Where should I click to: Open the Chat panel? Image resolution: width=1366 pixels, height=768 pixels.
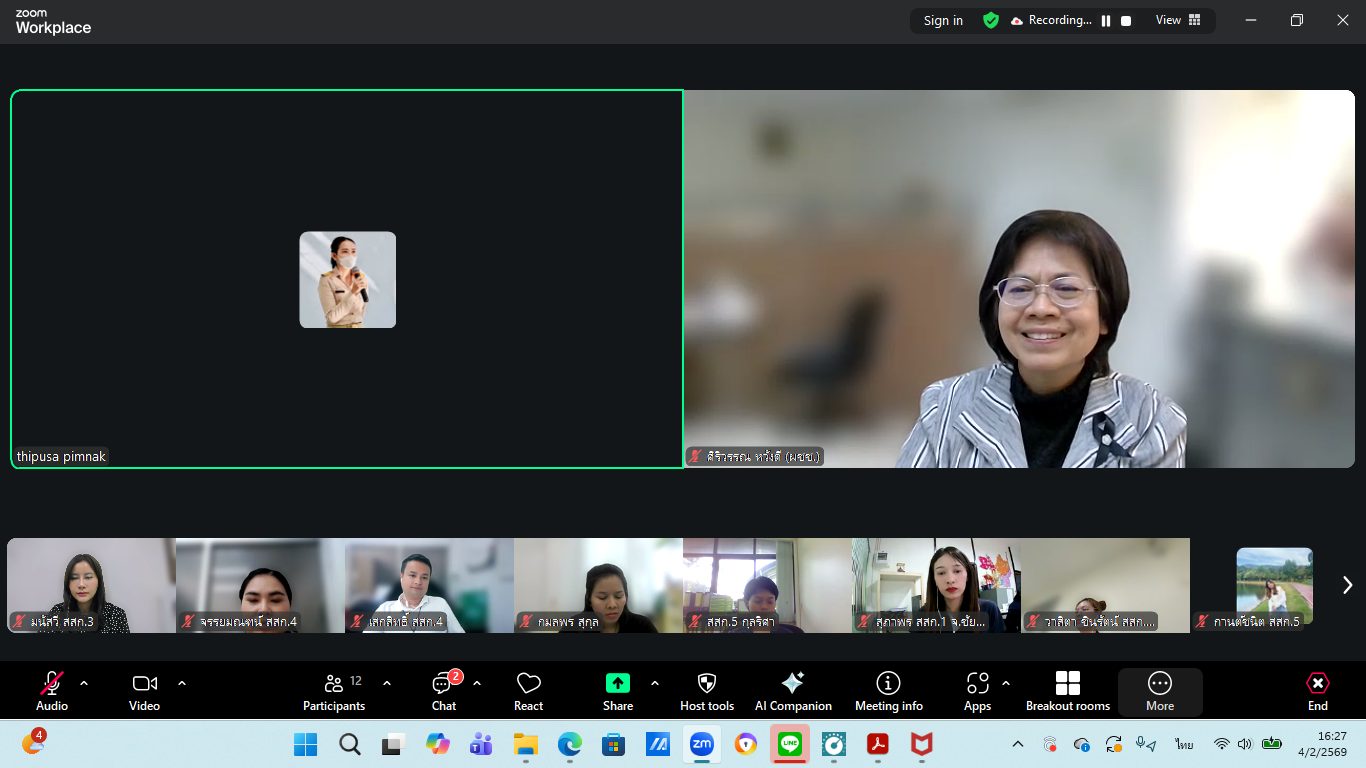point(443,691)
